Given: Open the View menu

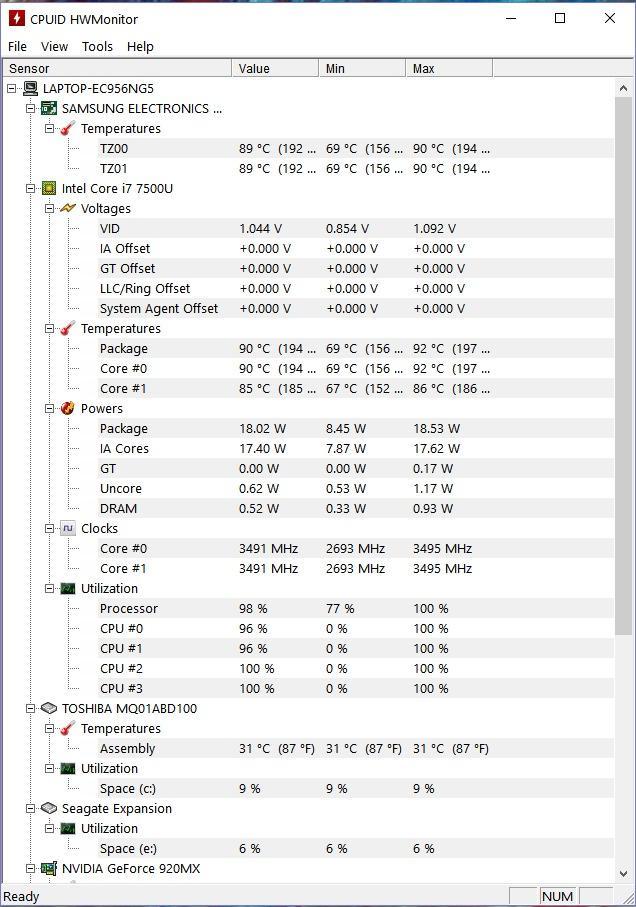Looking at the screenshot, I should 54,46.
